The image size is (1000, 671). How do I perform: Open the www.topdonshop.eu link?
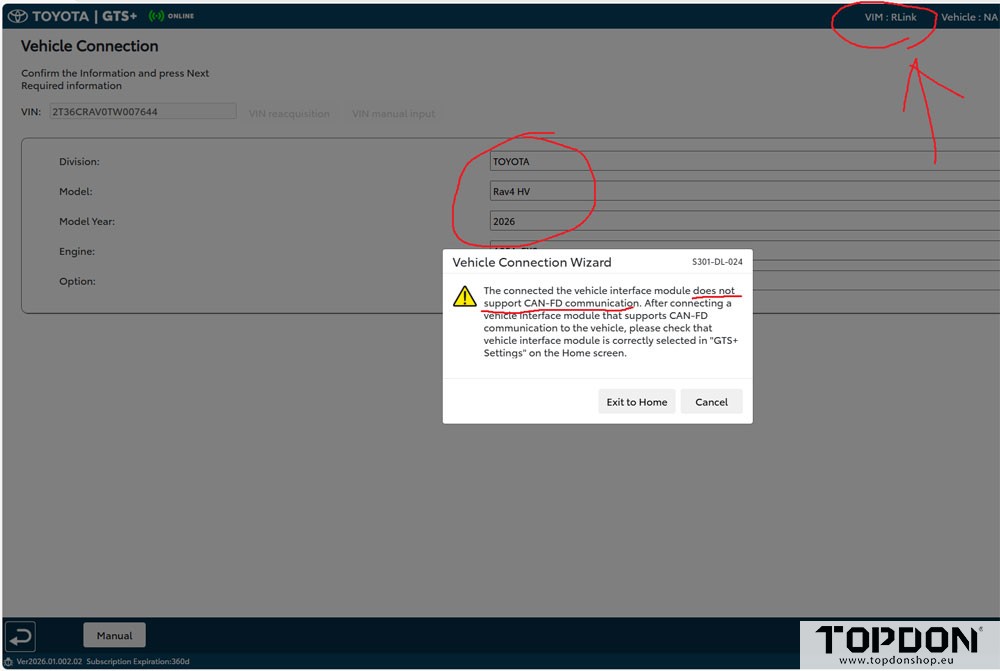pyautogui.click(x=896, y=660)
